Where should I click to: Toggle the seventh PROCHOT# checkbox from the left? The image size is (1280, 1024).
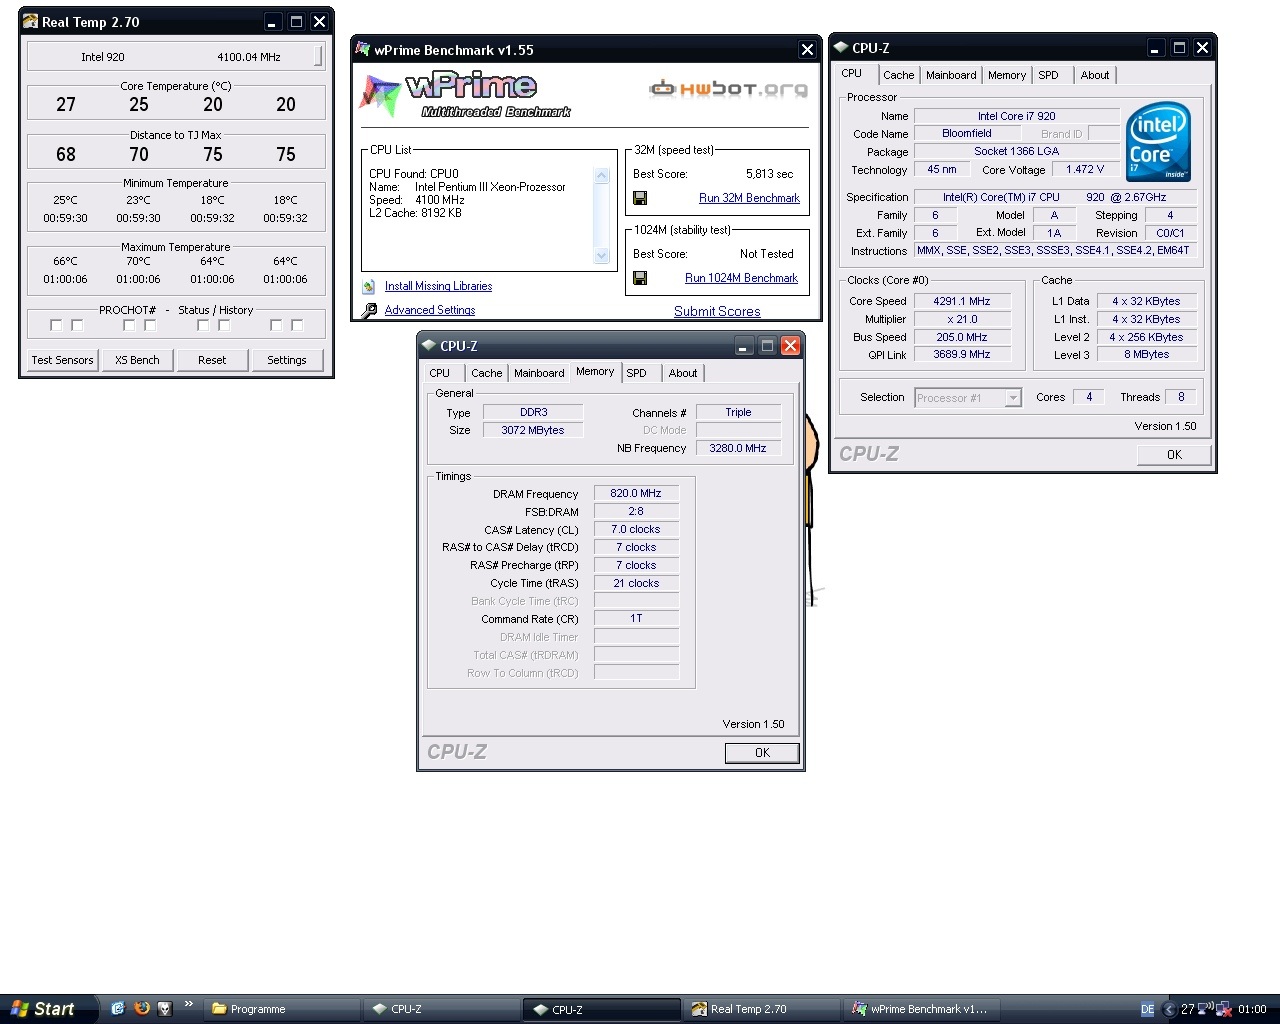(276, 325)
